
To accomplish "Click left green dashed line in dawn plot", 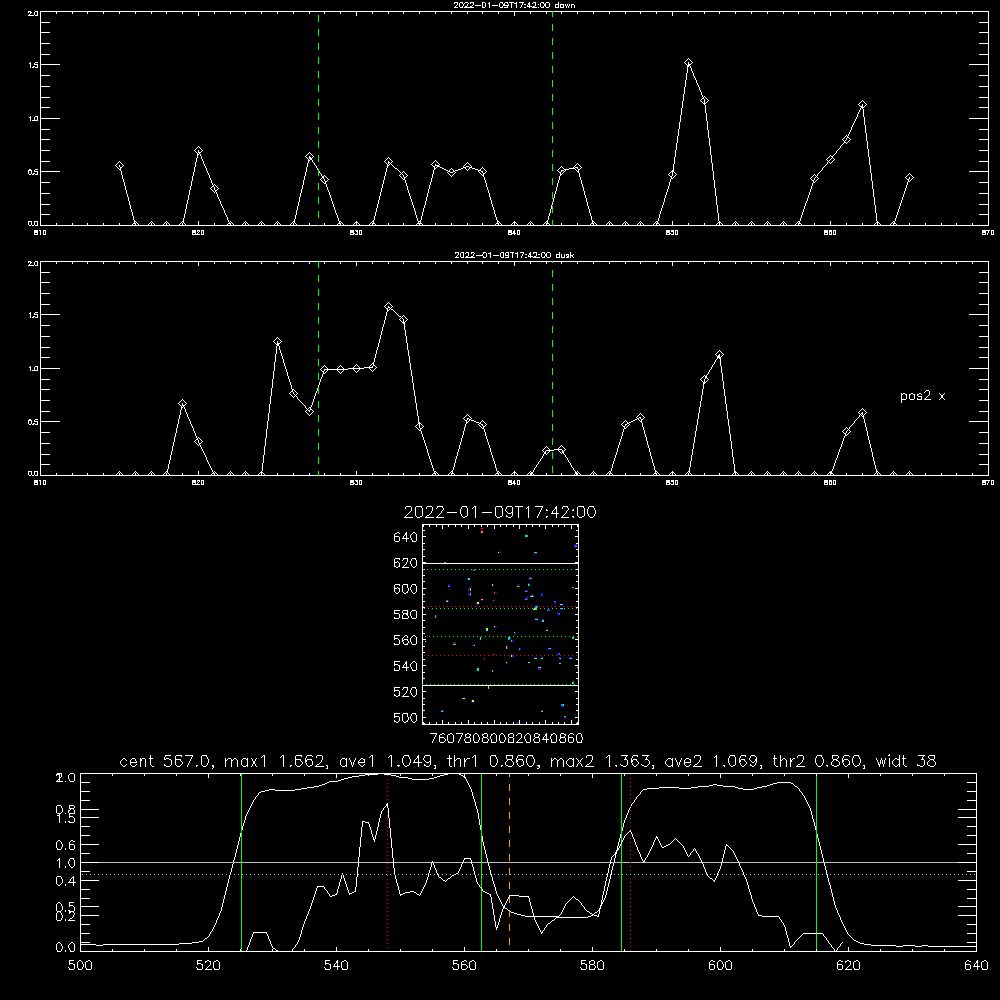I will [318, 119].
